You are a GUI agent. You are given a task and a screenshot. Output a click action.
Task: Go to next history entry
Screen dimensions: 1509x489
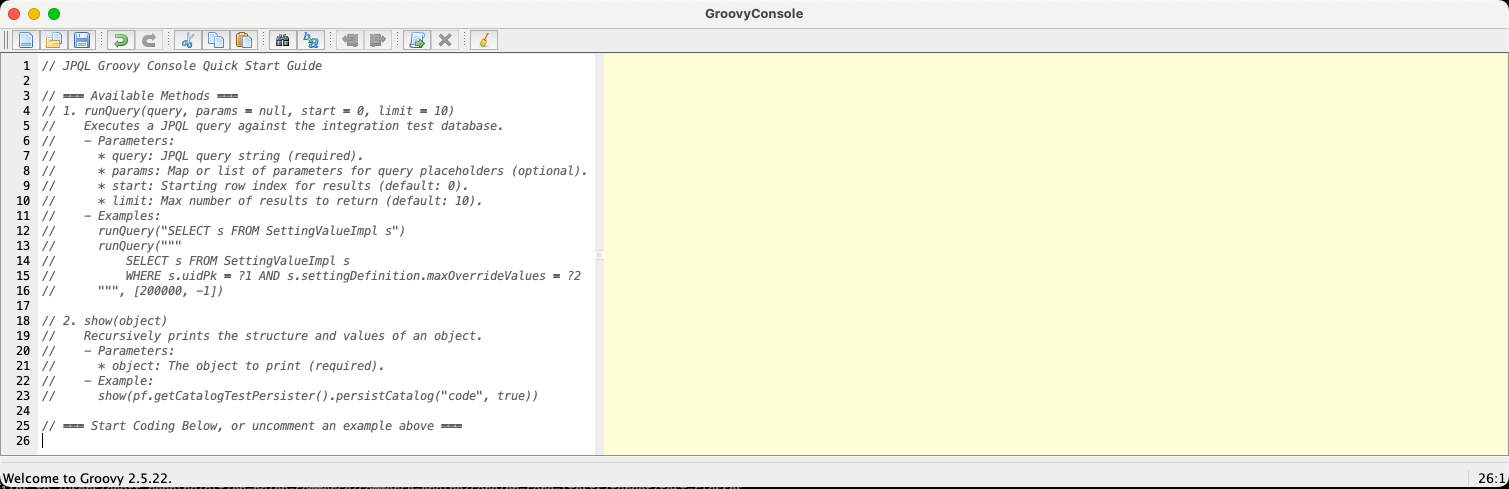[377, 40]
